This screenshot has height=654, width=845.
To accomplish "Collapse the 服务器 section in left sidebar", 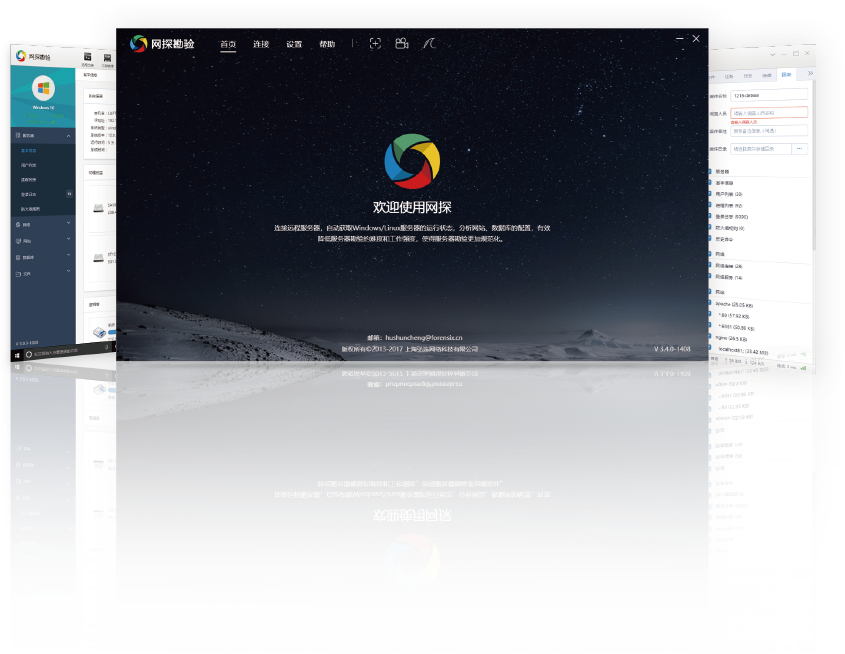I will (x=68, y=136).
